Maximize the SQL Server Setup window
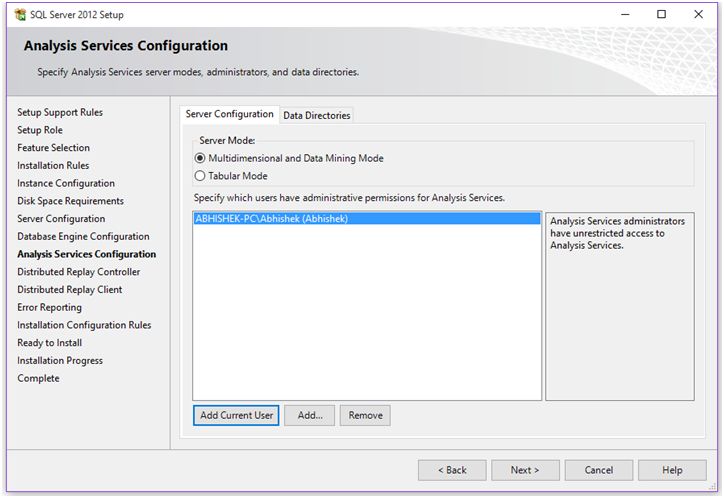The height and width of the screenshot is (498, 724). tap(661, 15)
